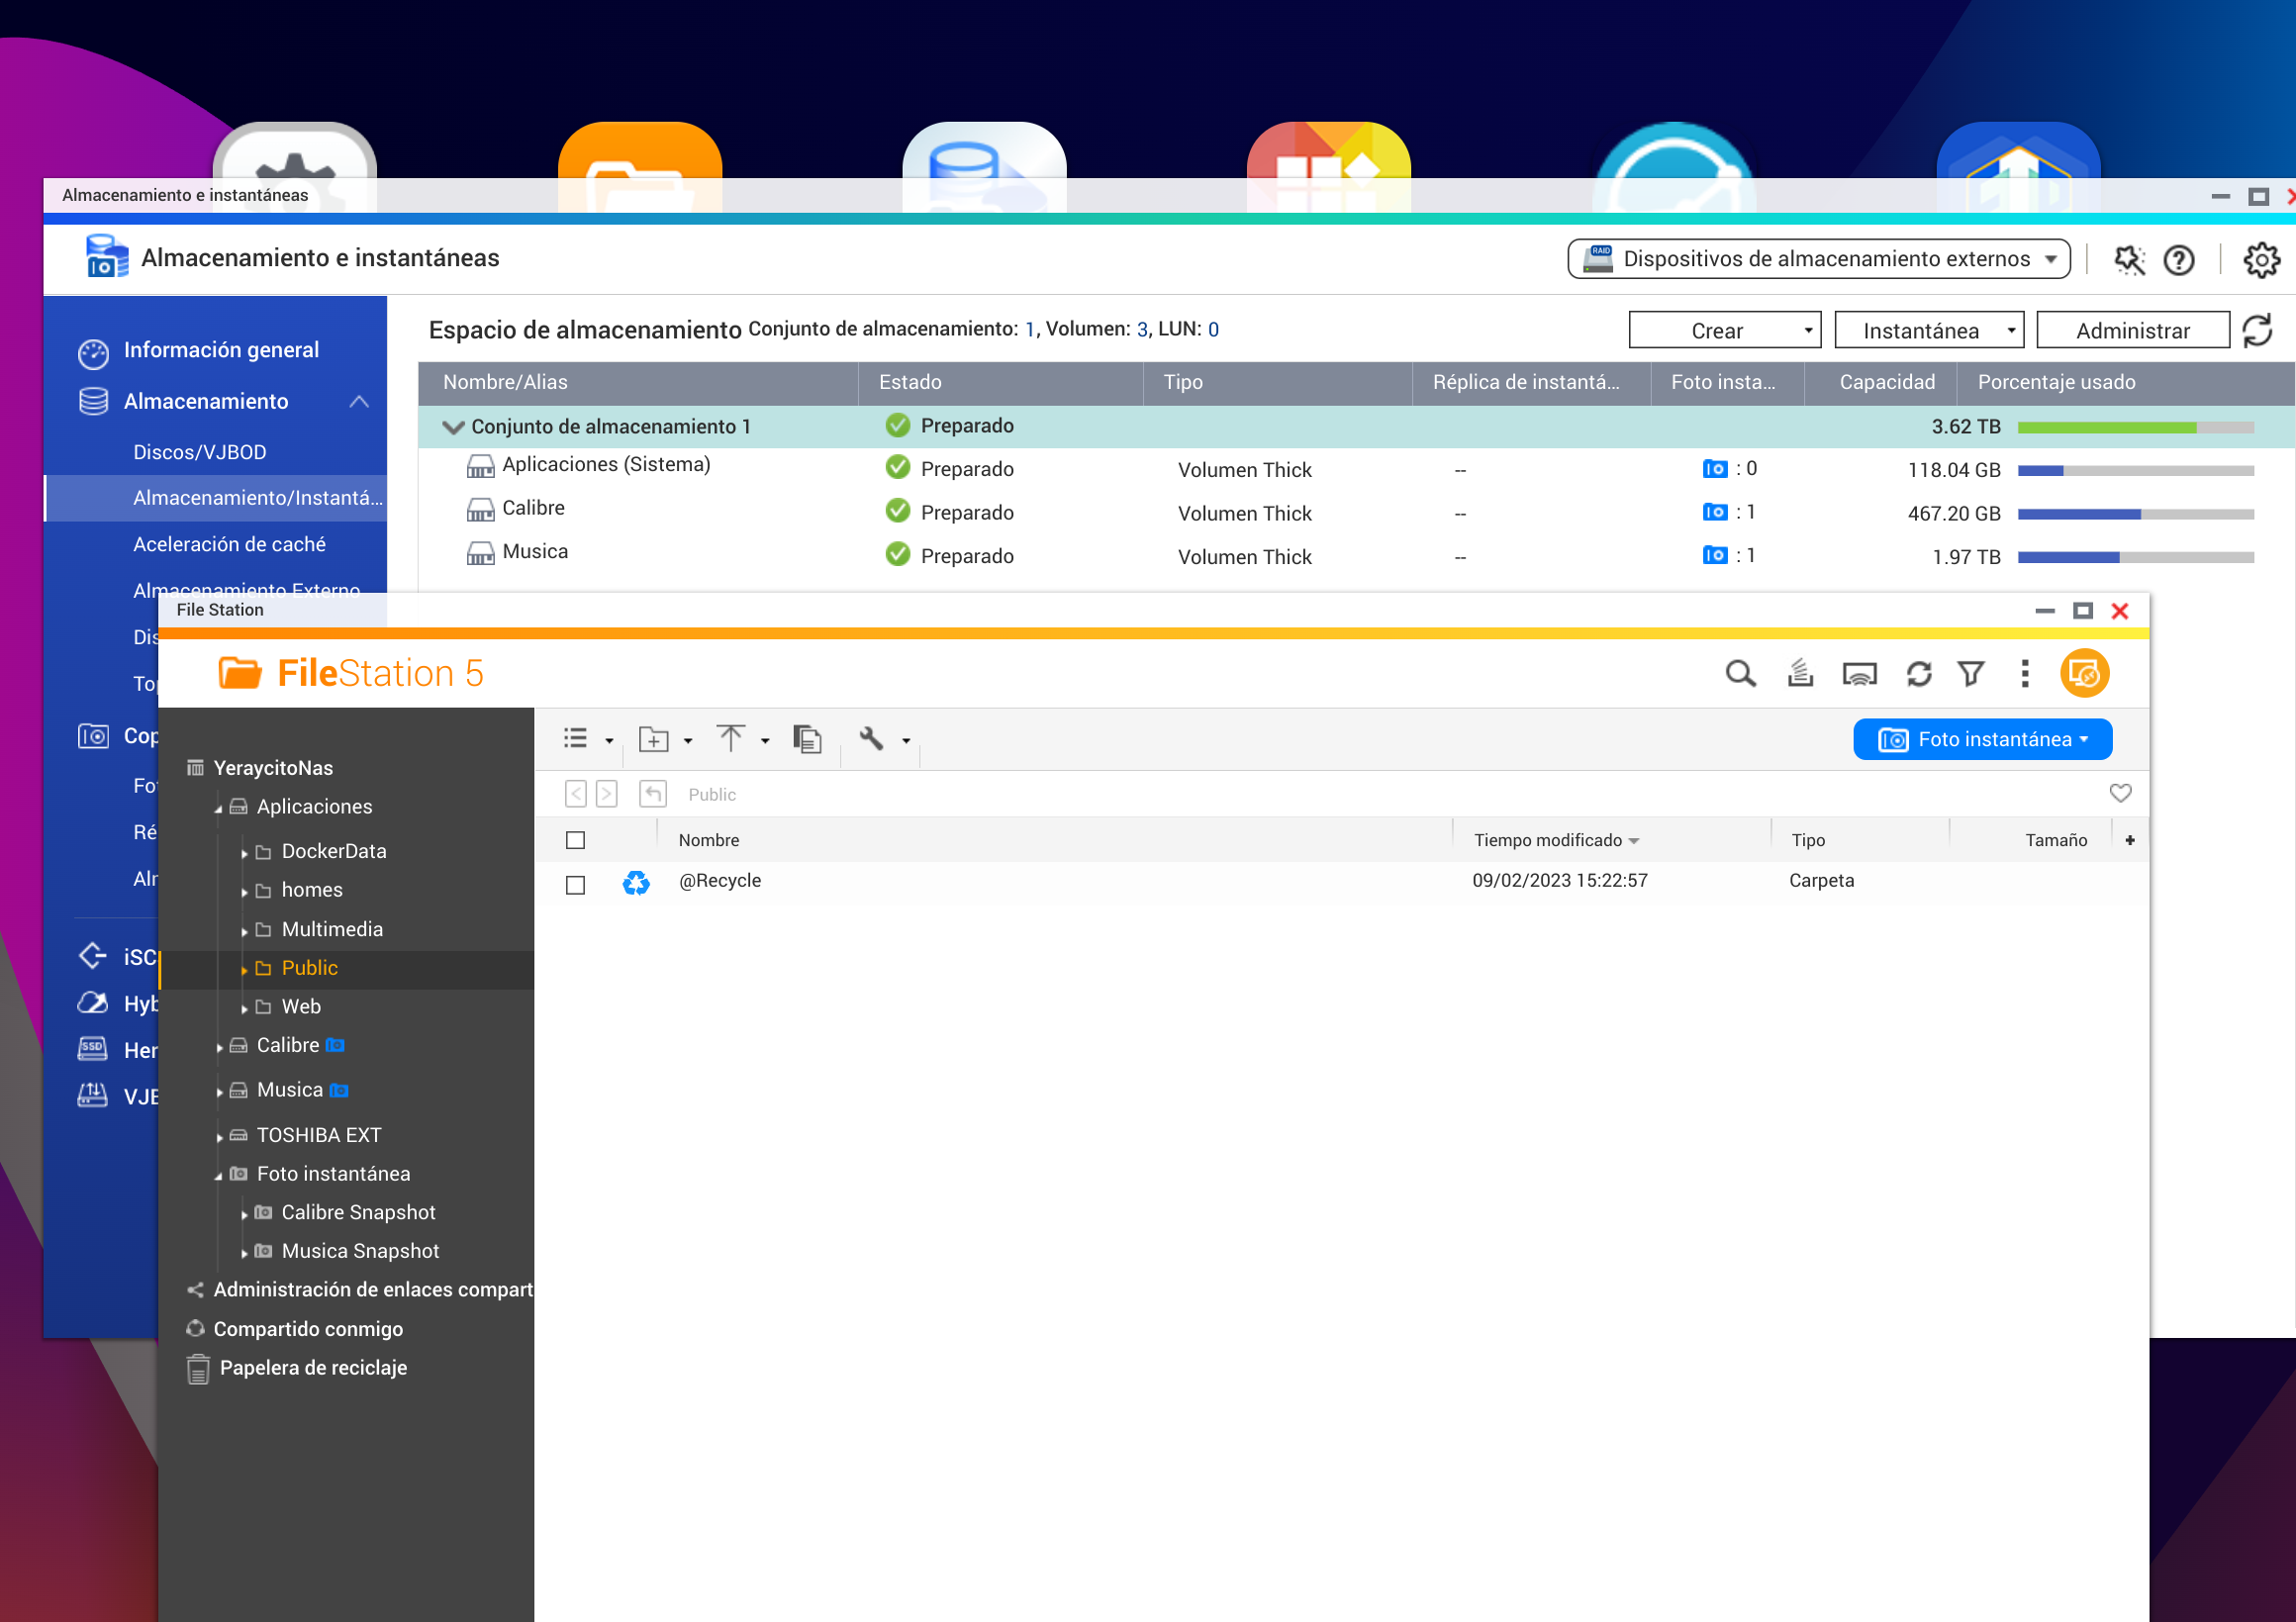Add Public folder to favorites heart
The height and width of the screenshot is (1622, 2296).
pyautogui.click(x=2120, y=794)
